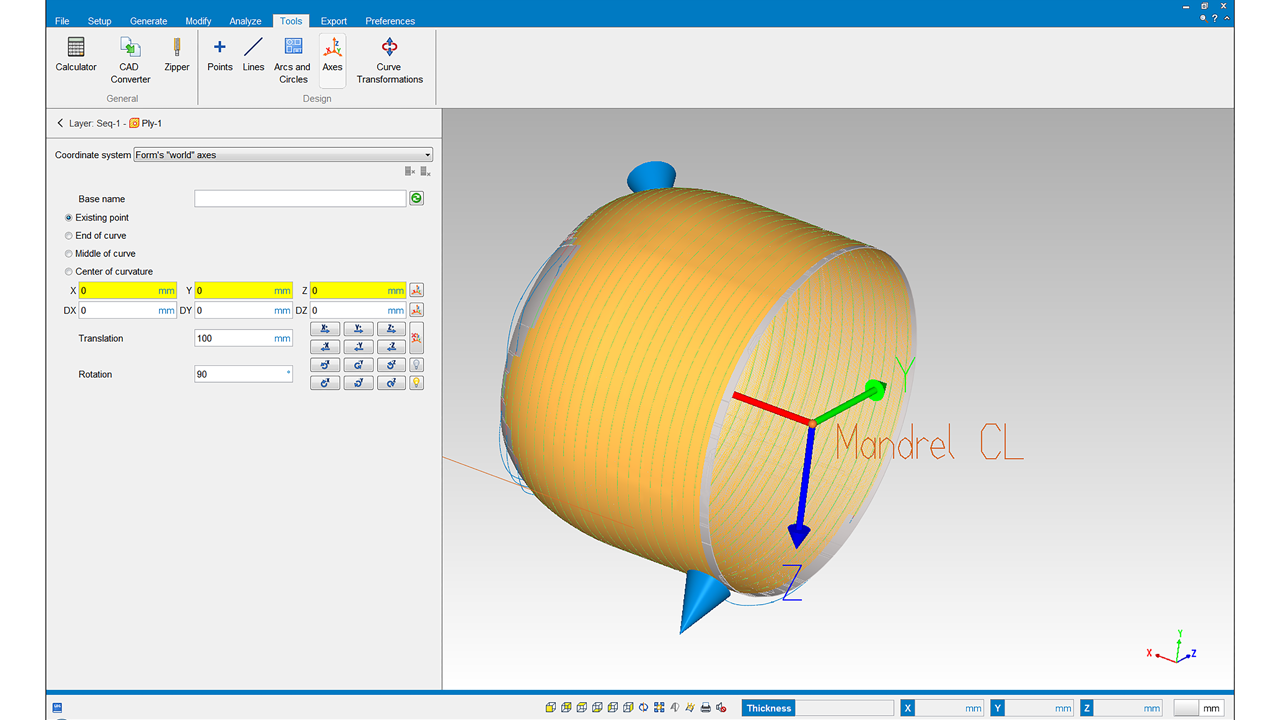Click the lit yellow lightbulb button
Image resolution: width=1280 pixels, height=720 pixels.
click(x=416, y=383)
